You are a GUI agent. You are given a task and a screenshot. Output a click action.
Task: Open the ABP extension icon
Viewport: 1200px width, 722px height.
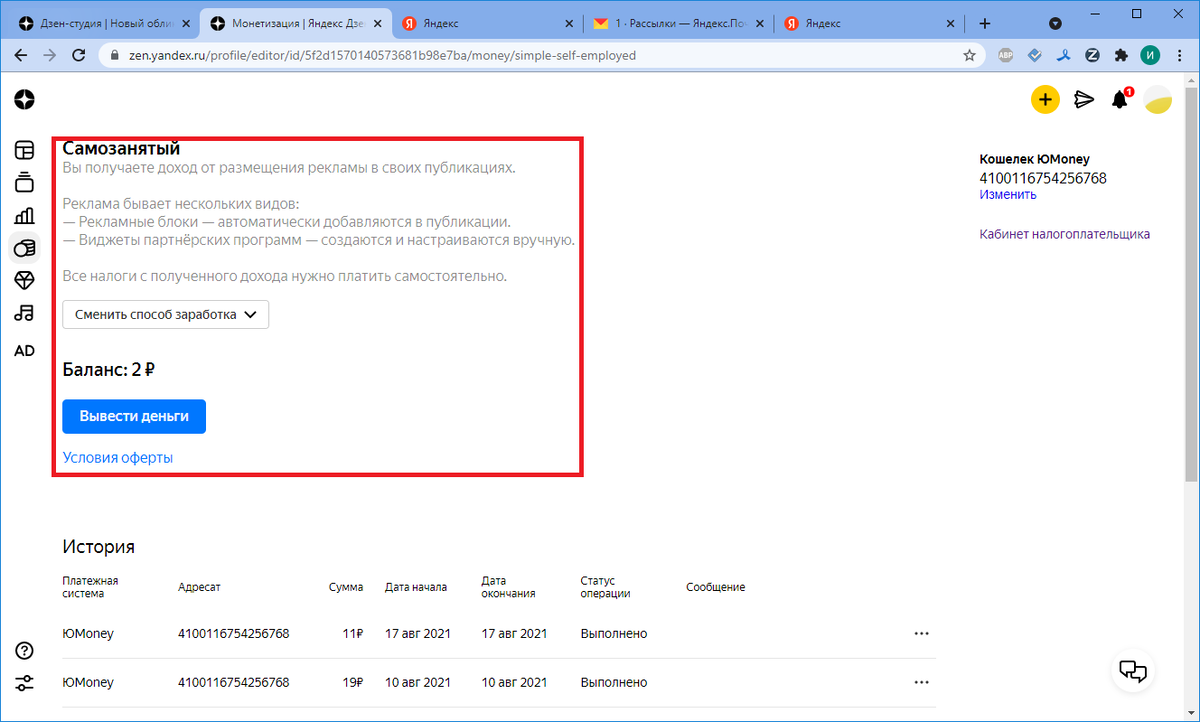[x=1007, y=56]
